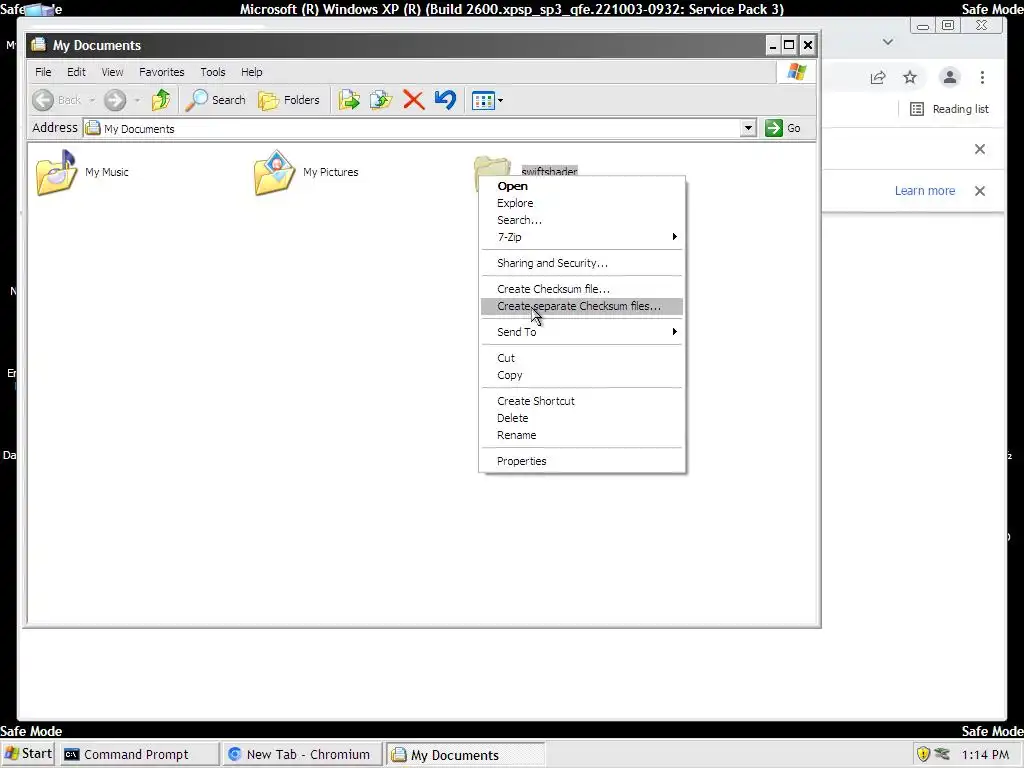Expand the Views dropdown arrow

500,101
